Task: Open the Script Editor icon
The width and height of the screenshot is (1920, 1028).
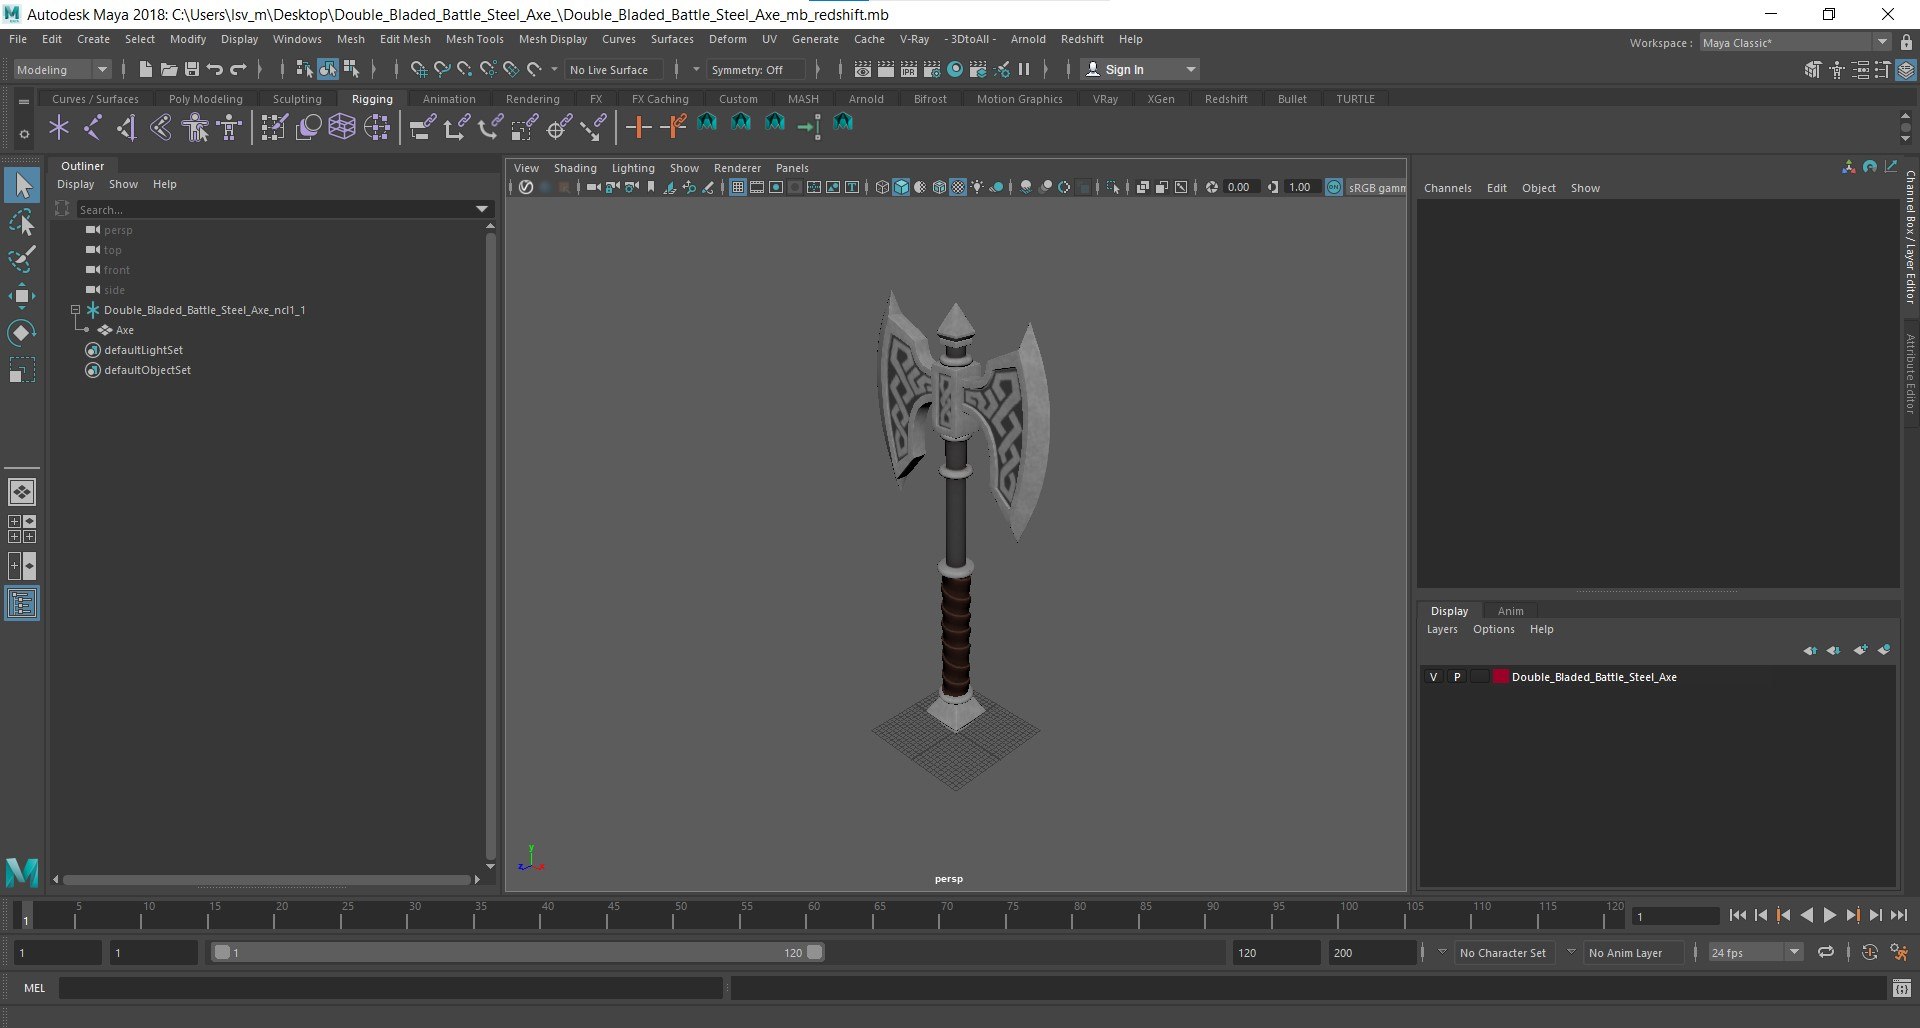Action: coord(1902,988)
